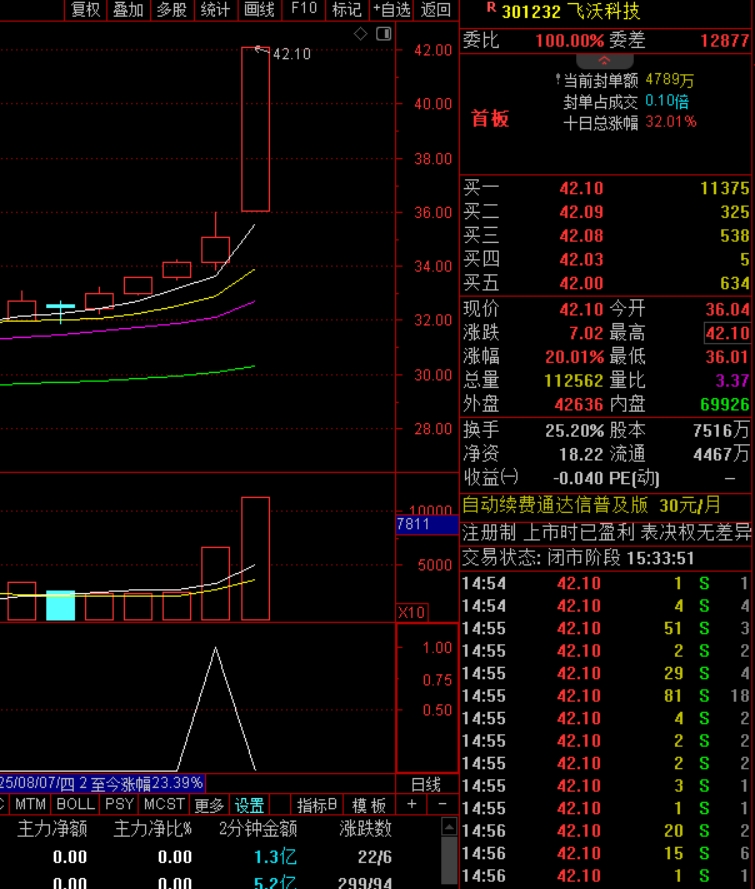Select the 多股 multi-stock view
The image size is (755, 889).
click(172, 10)
